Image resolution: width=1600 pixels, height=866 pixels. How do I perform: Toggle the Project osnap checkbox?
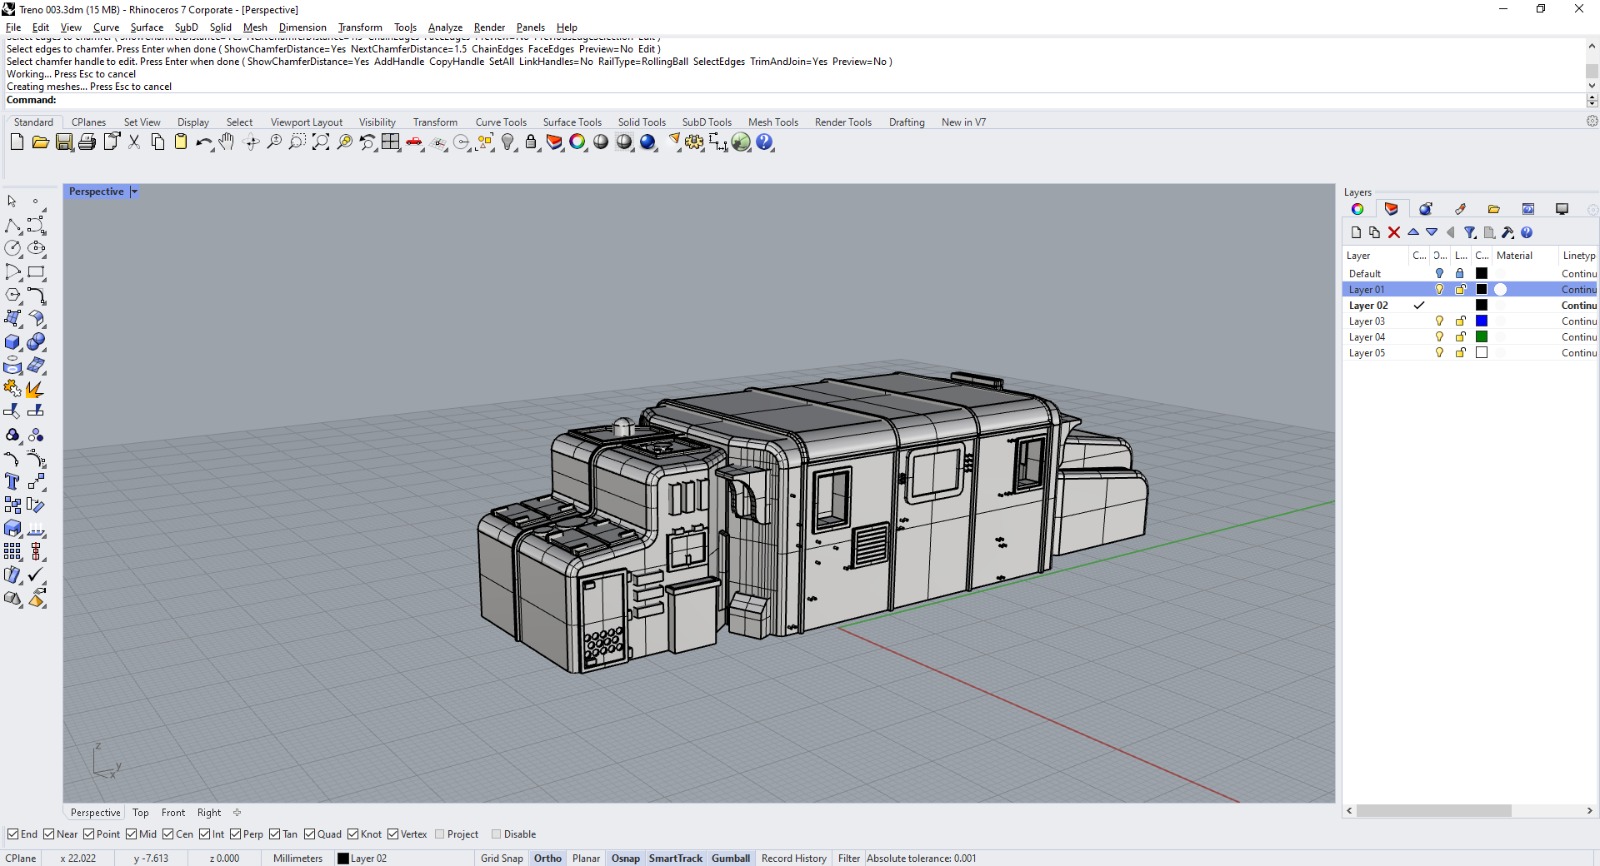tap(440, 834)
